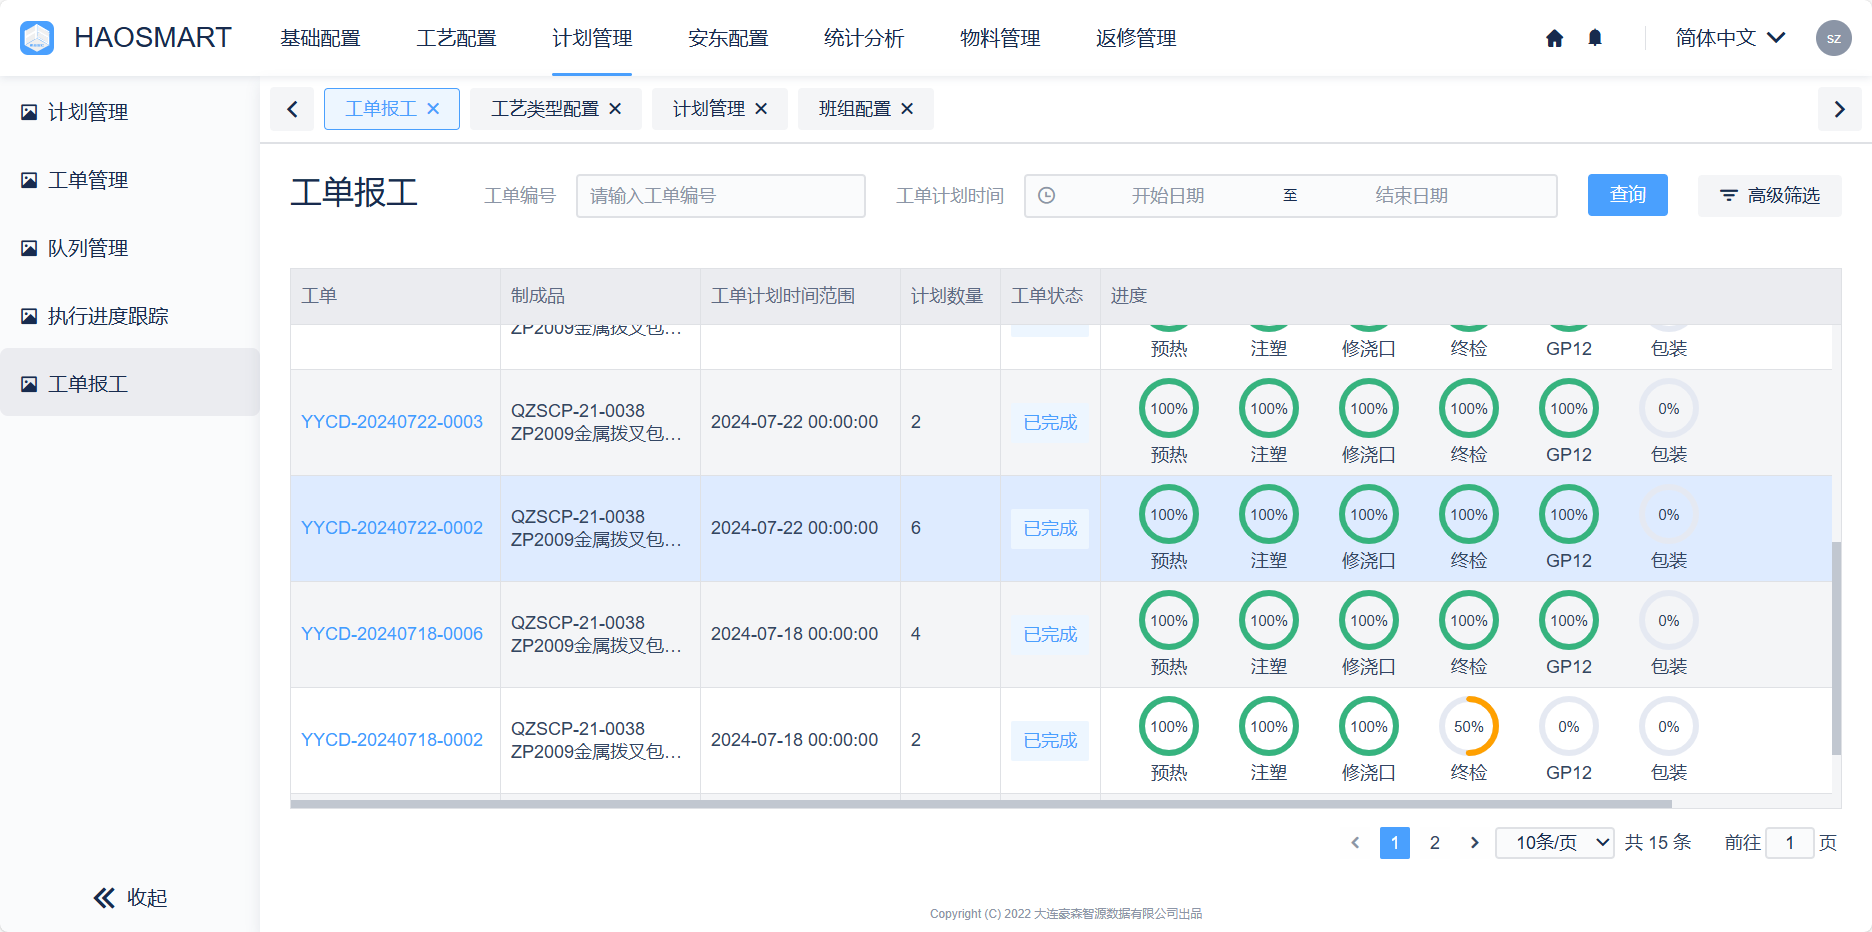Image resolution: width=1872 pixels, height=932 pixels.
Task: Click the 前往 page number input
Action: click(x=1789, y=843)
